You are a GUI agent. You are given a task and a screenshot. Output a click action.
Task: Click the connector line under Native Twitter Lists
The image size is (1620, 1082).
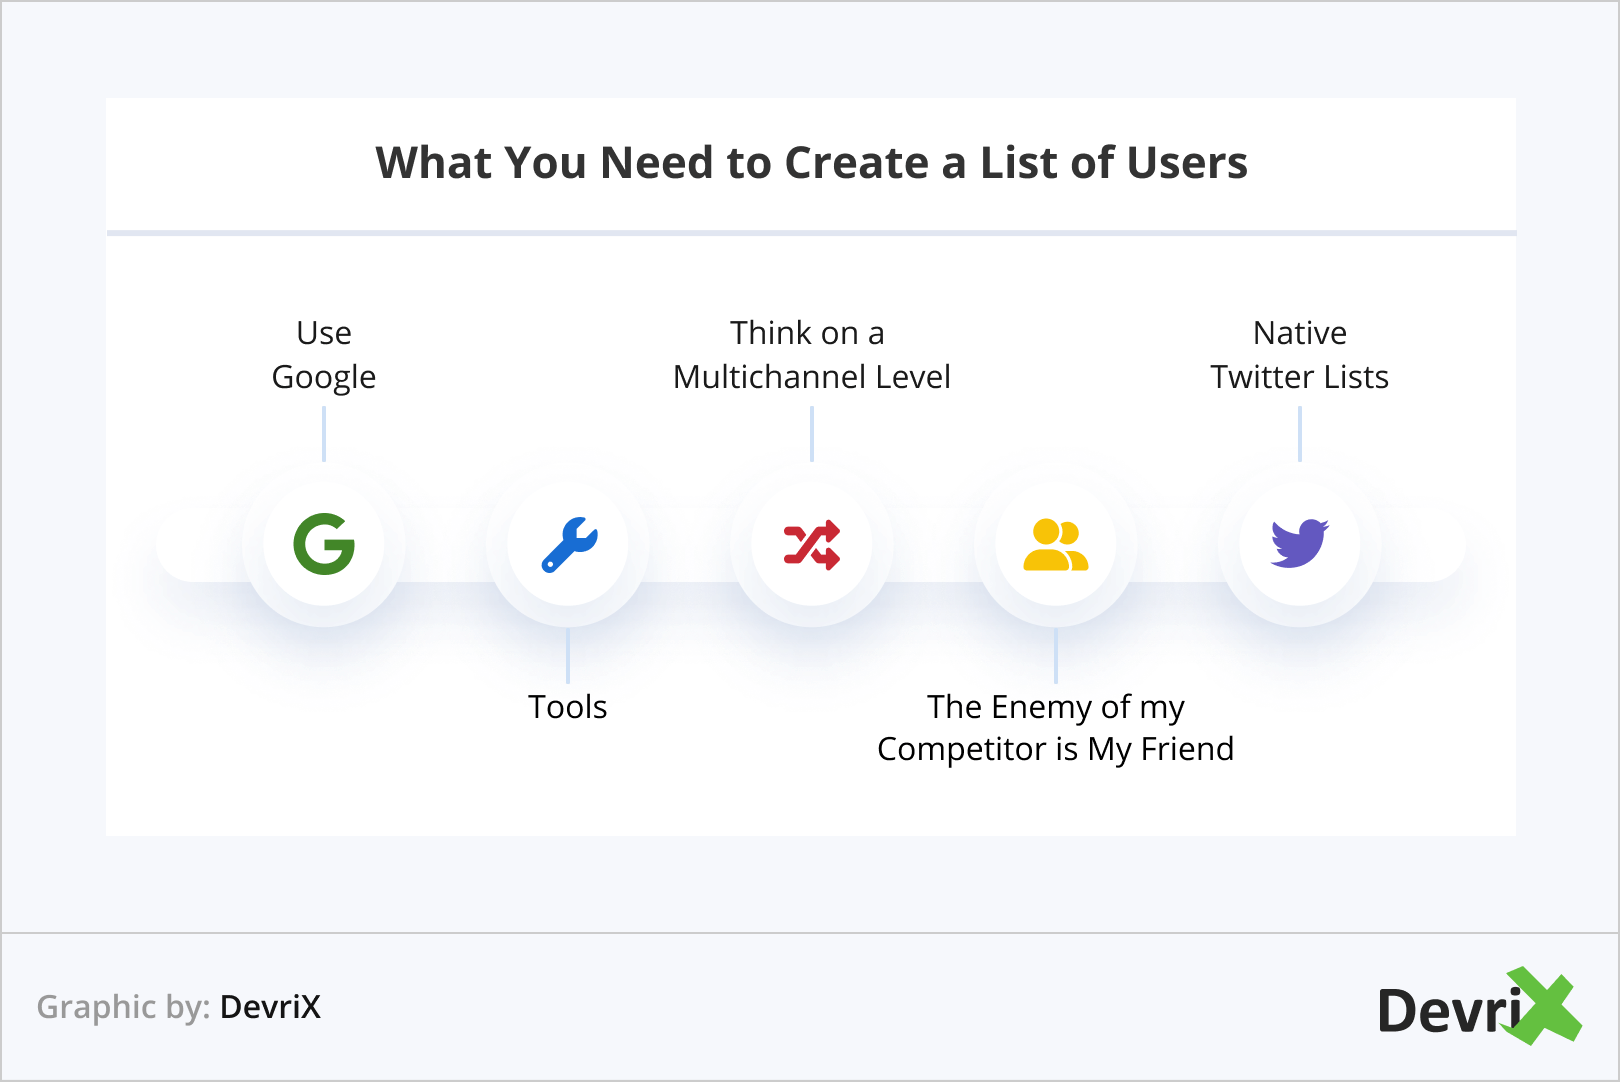click(1299, 434)
